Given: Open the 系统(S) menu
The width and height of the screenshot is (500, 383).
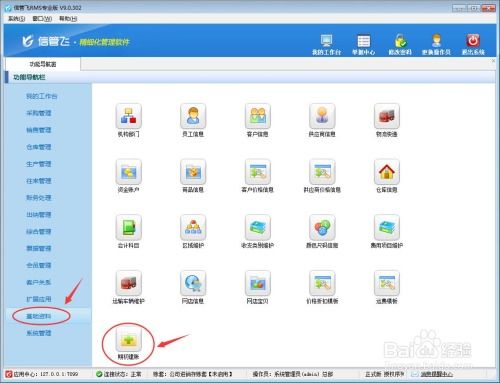Looking at the screenshot, I should (x=16, y=19).
